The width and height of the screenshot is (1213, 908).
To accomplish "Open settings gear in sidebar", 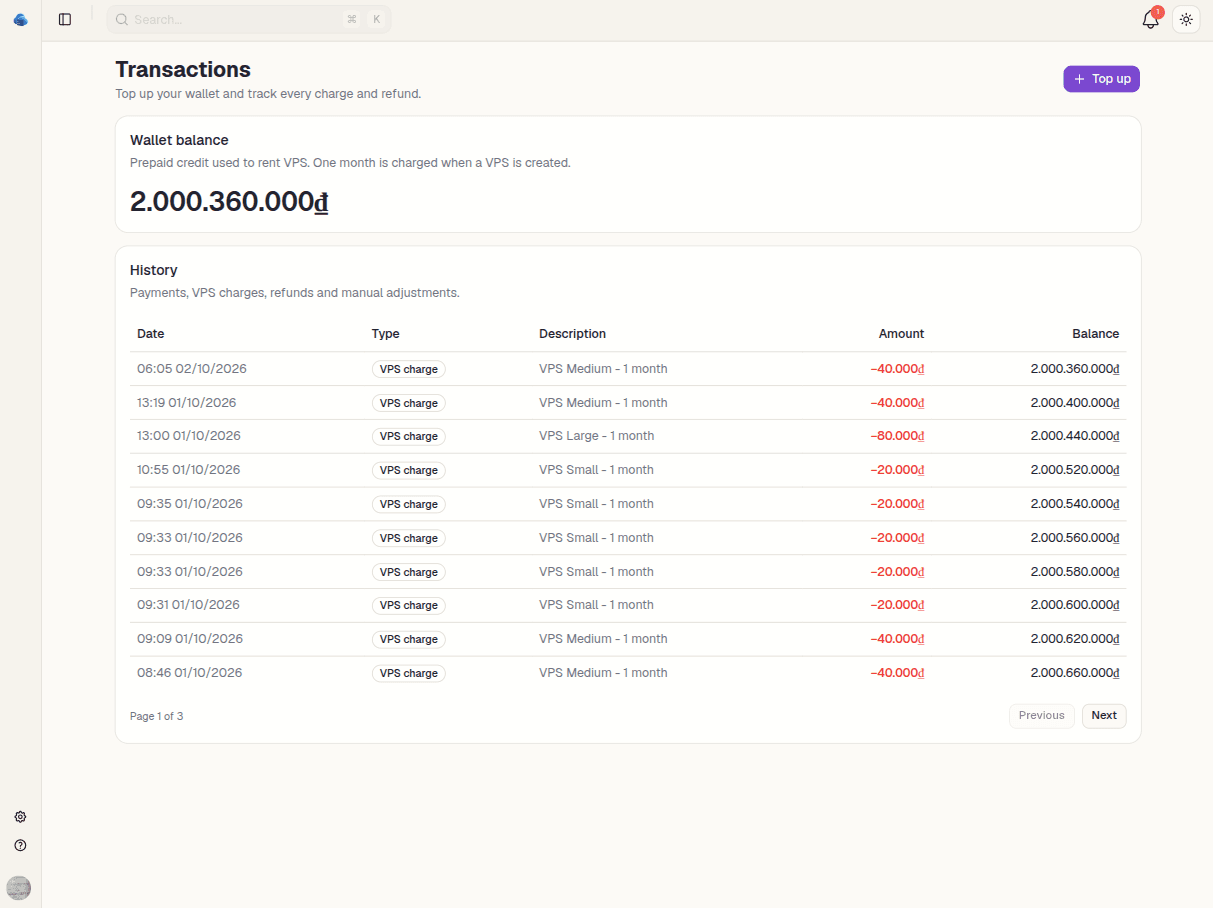I will (x=20, y=817).
